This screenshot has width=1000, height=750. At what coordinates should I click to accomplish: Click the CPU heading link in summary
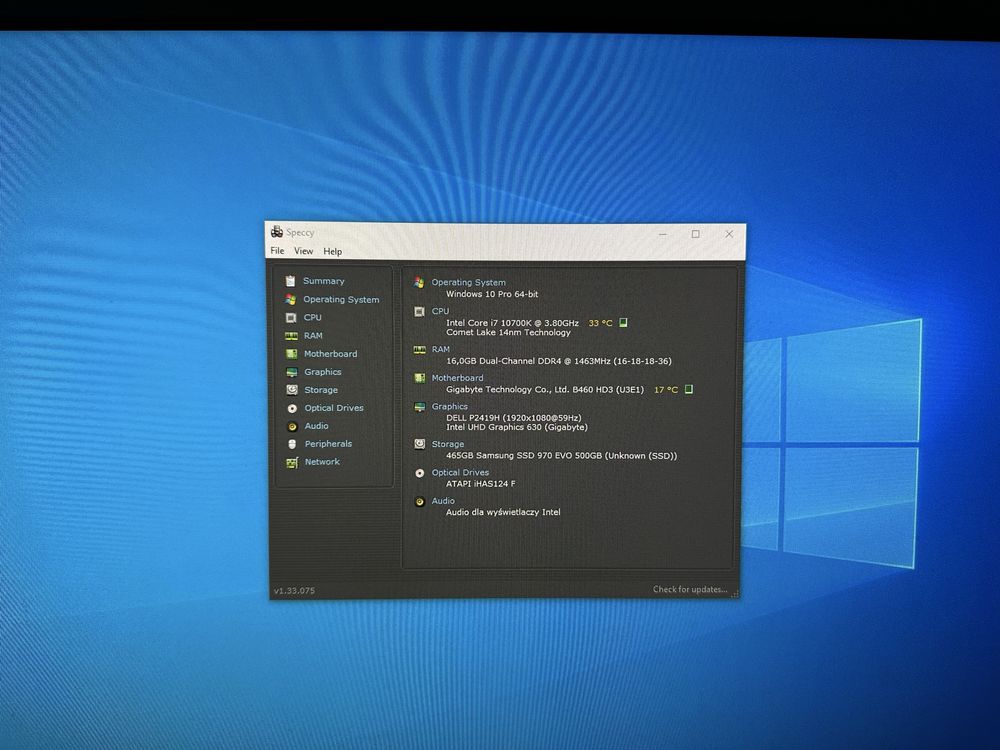440,311
